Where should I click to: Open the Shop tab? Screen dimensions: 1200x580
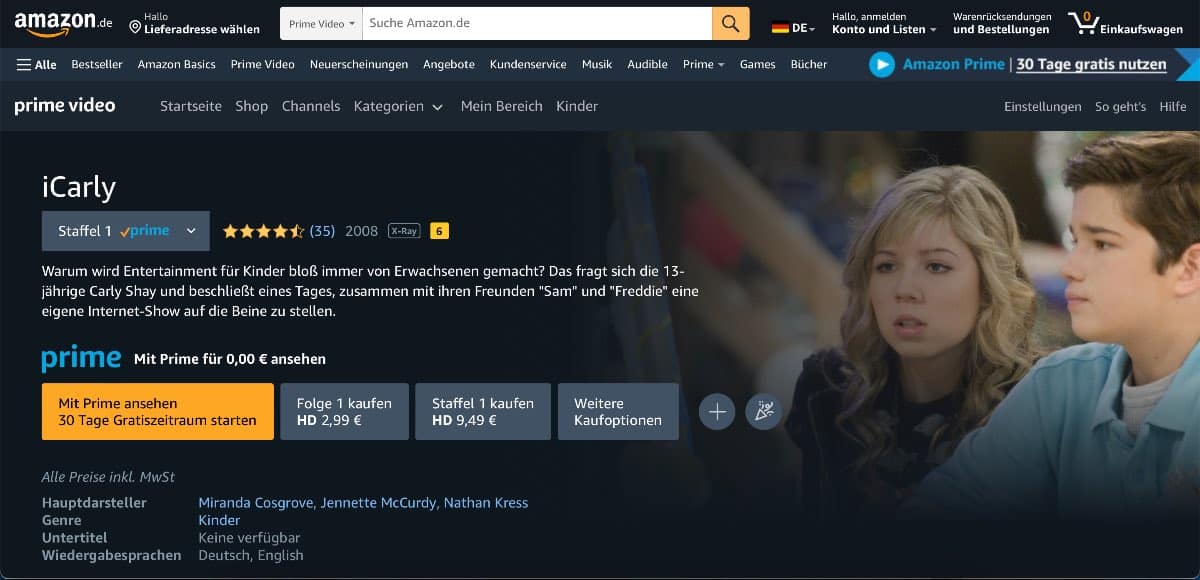[252, 106]
